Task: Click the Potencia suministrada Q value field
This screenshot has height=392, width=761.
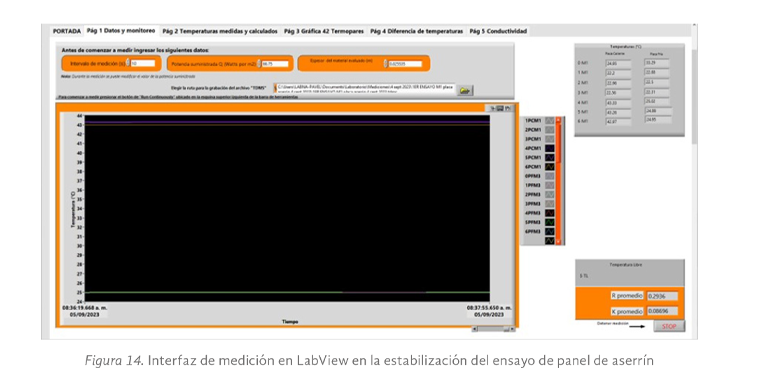Action: click(275, 64)
